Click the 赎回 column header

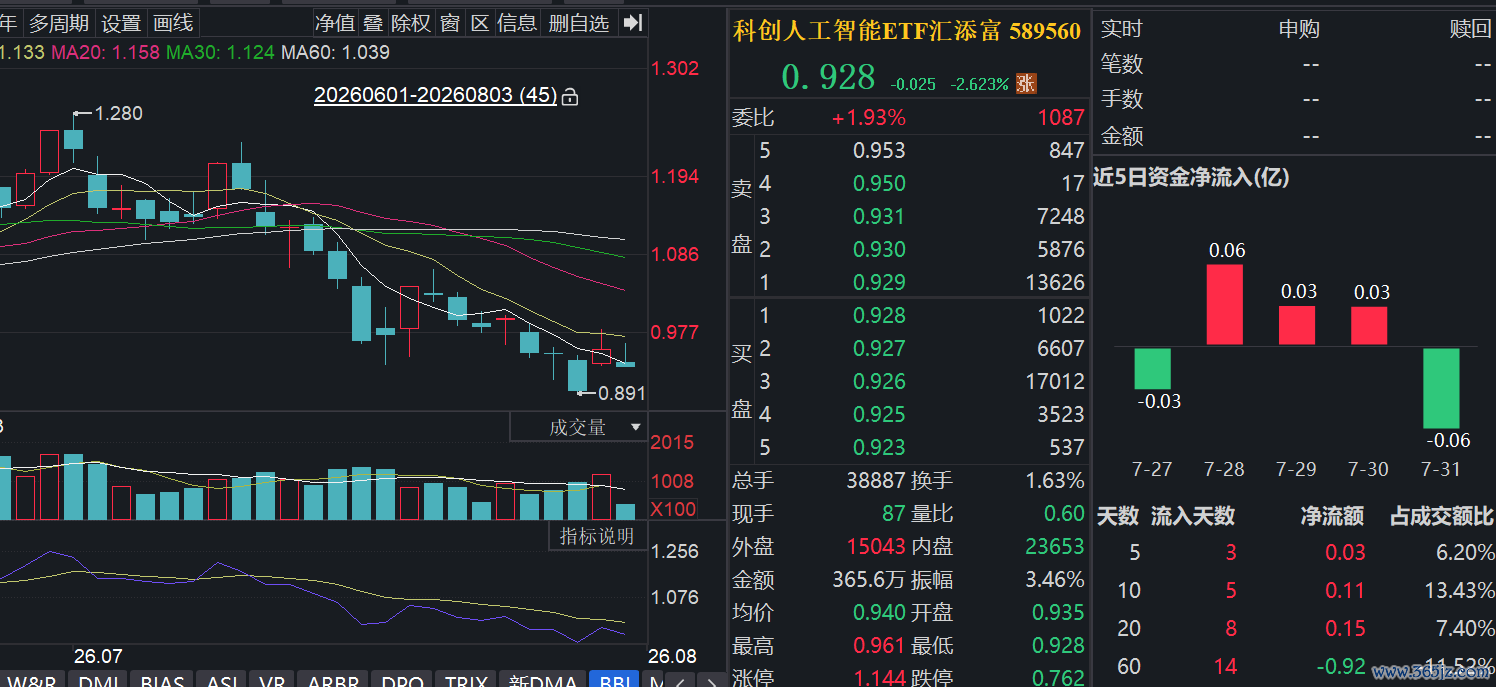1470,30
